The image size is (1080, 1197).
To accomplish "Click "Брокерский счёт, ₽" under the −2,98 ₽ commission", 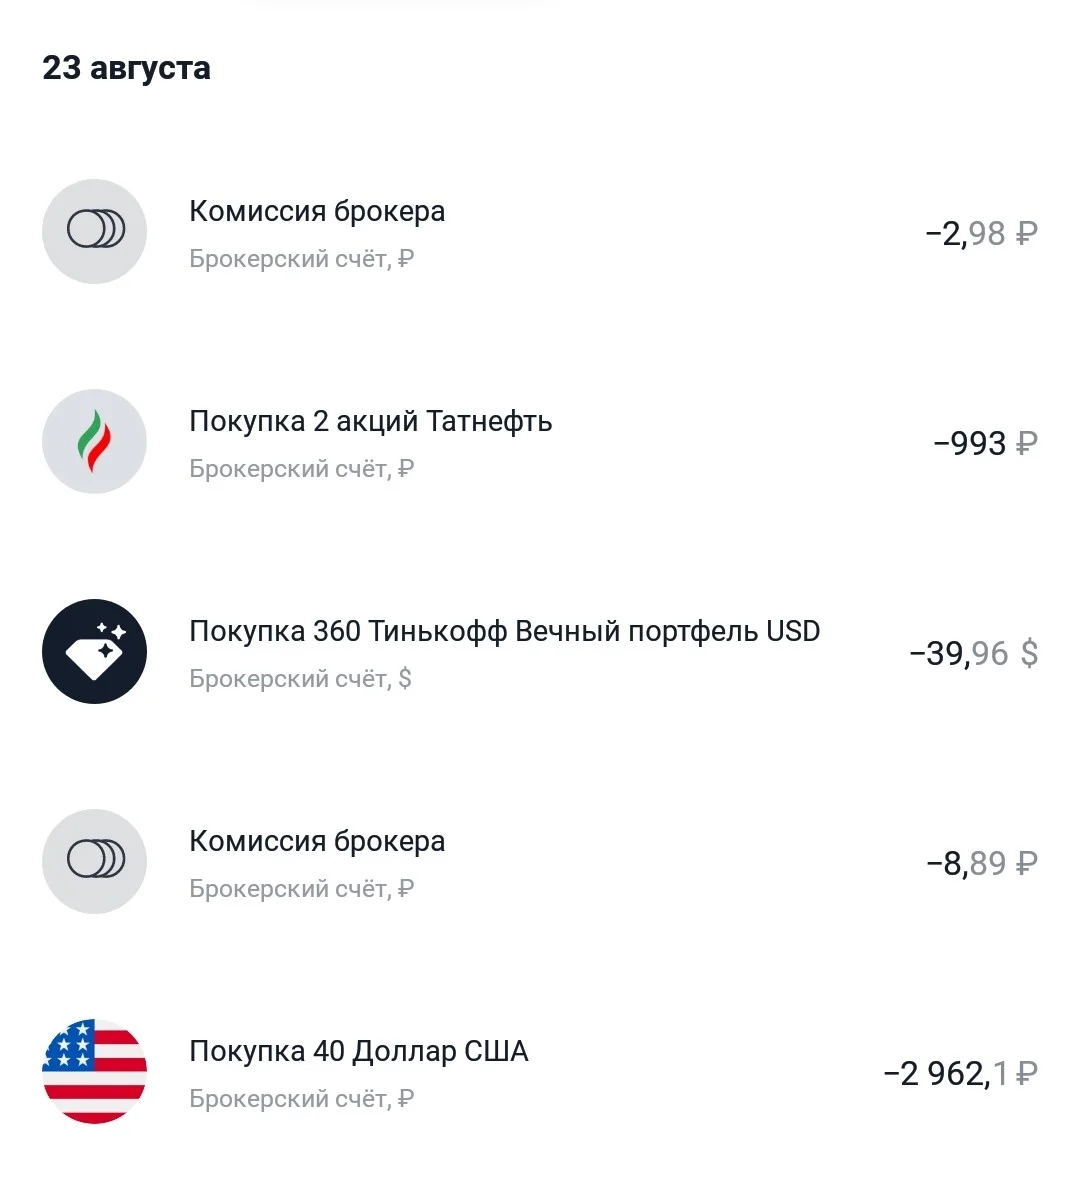I will pyautogui.click(x=301, y=258).
